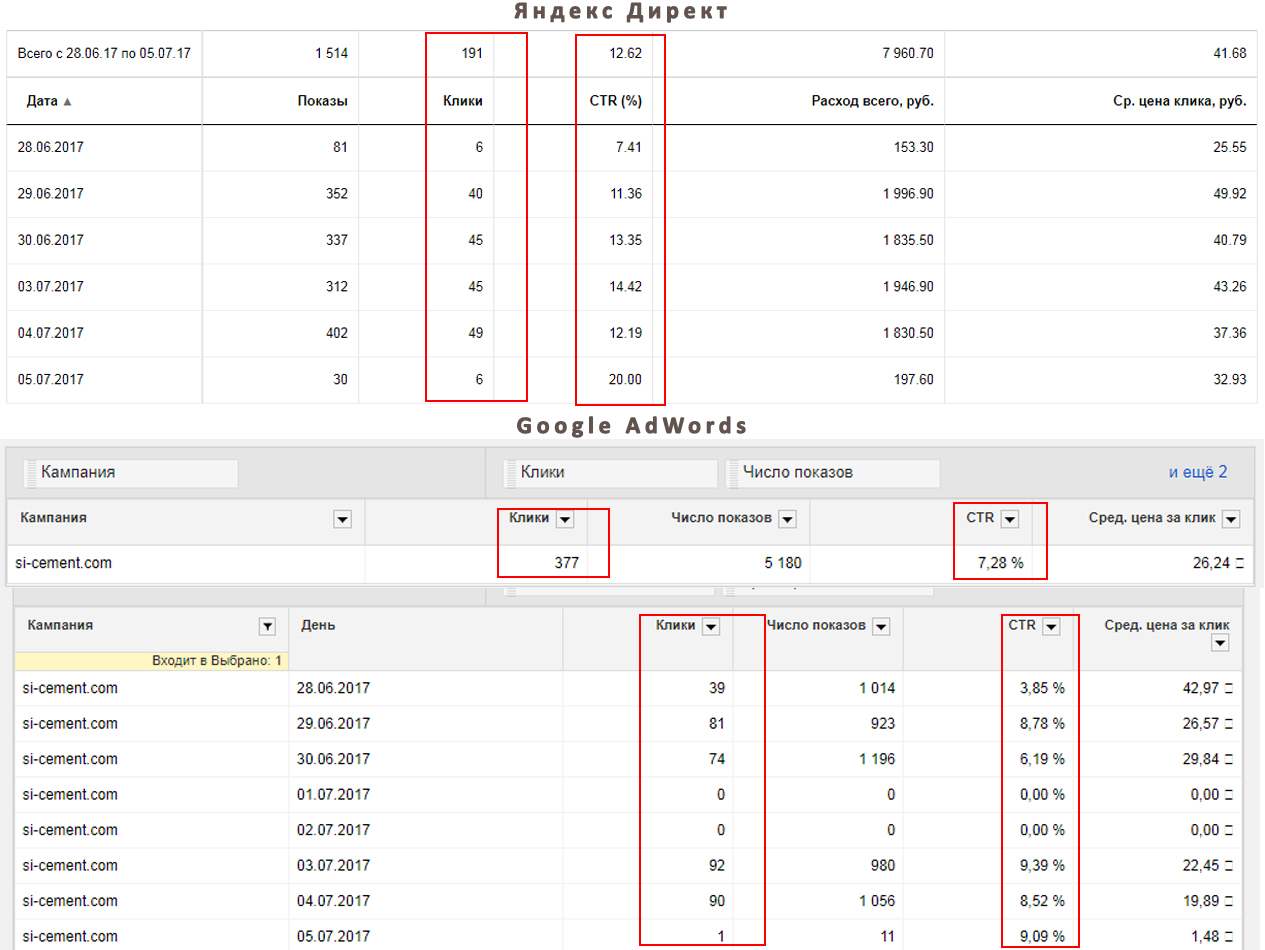Click the 'и ещё 2' link

coord(1198,472)
